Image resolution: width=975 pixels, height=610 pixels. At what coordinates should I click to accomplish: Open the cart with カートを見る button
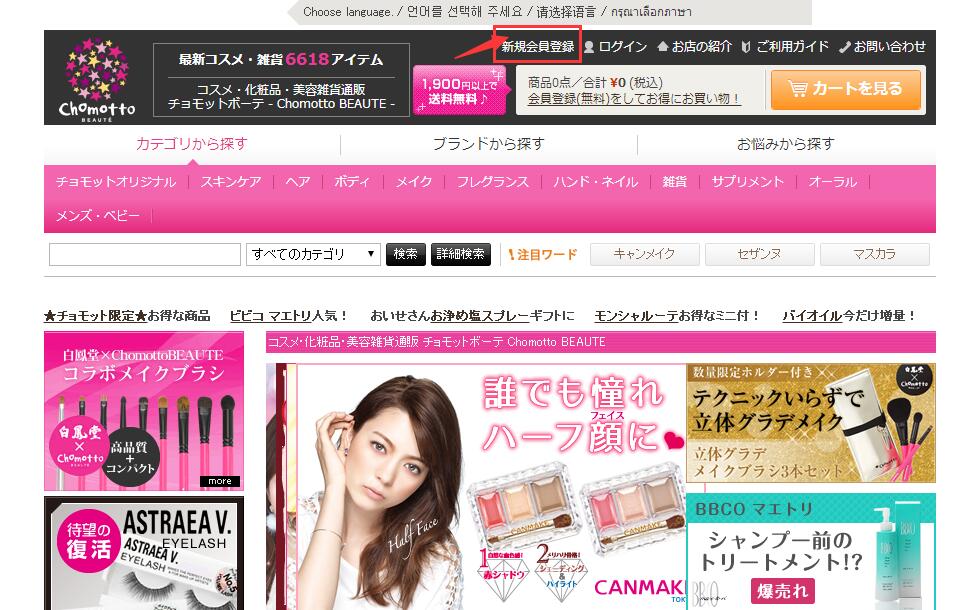[845, 89]
